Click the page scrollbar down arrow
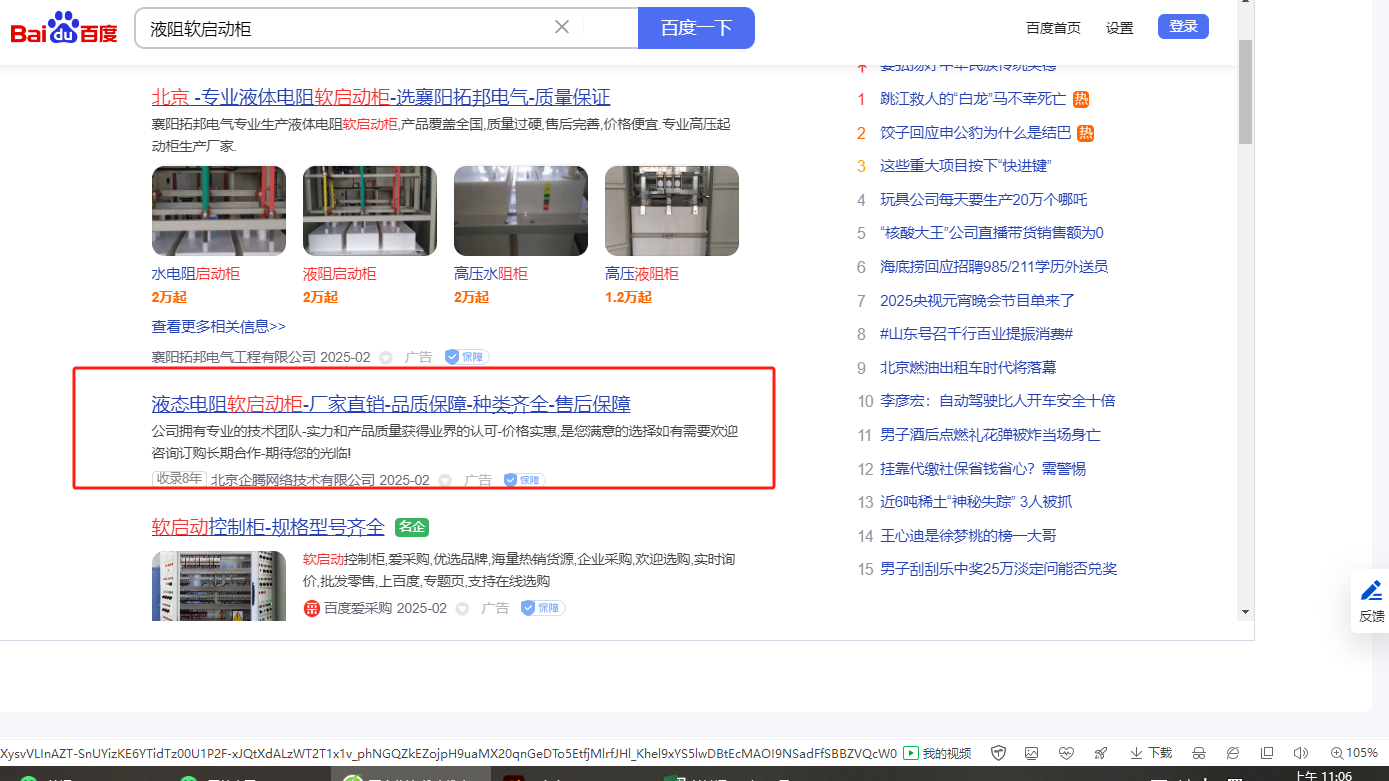Image resolution: width=1389 pixels, height=781 pixels. (x=1245, y=611)
